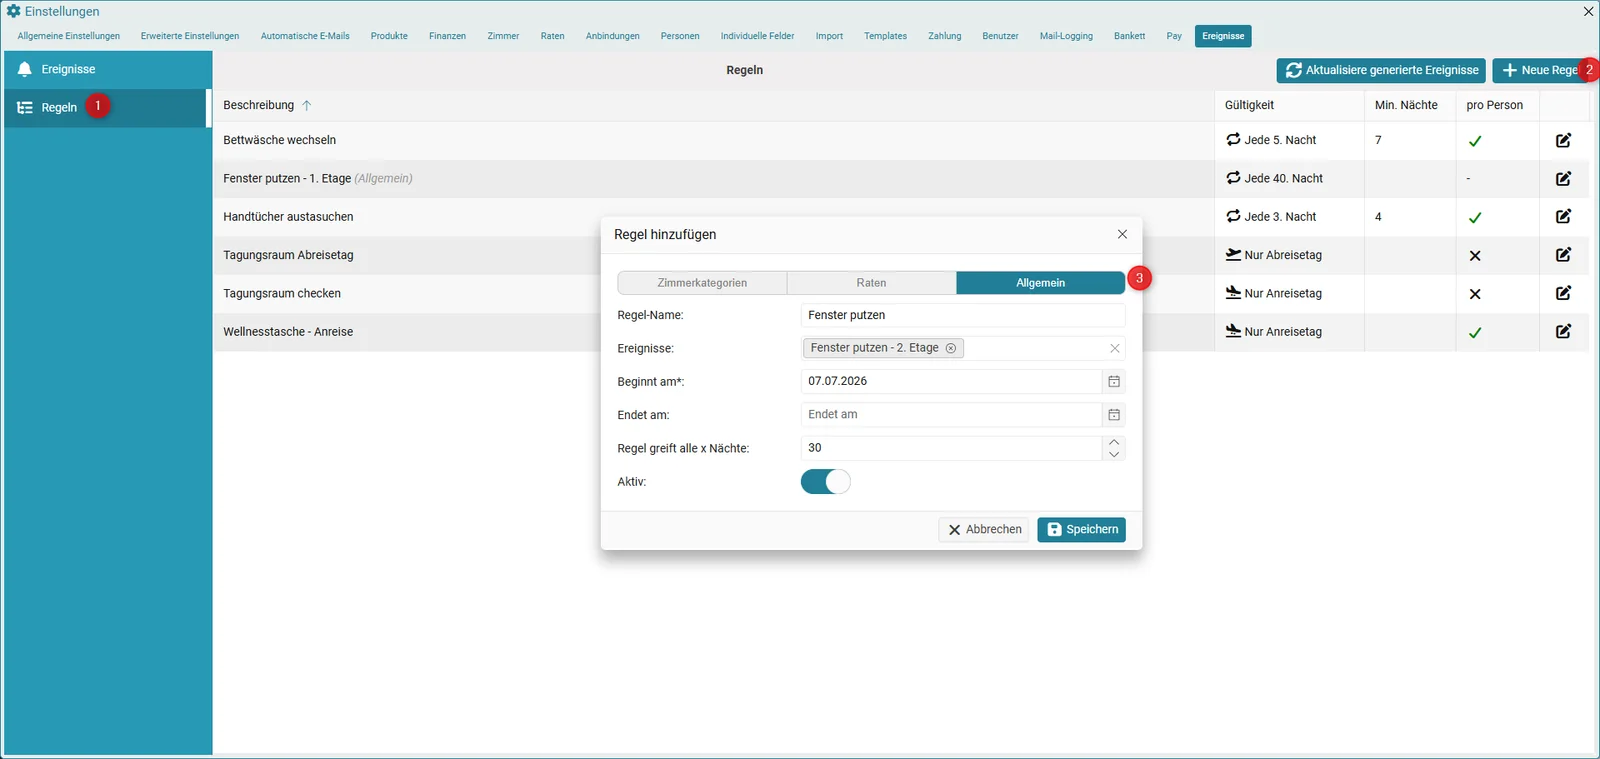Open the Templates settings tab

coord(885,36)
